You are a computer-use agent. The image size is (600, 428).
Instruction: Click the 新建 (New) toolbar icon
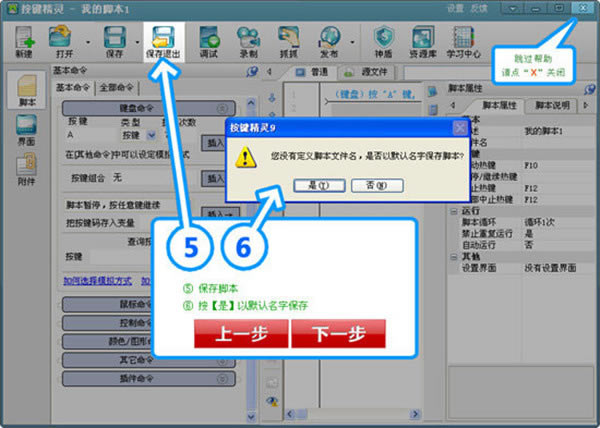[24, 42]
